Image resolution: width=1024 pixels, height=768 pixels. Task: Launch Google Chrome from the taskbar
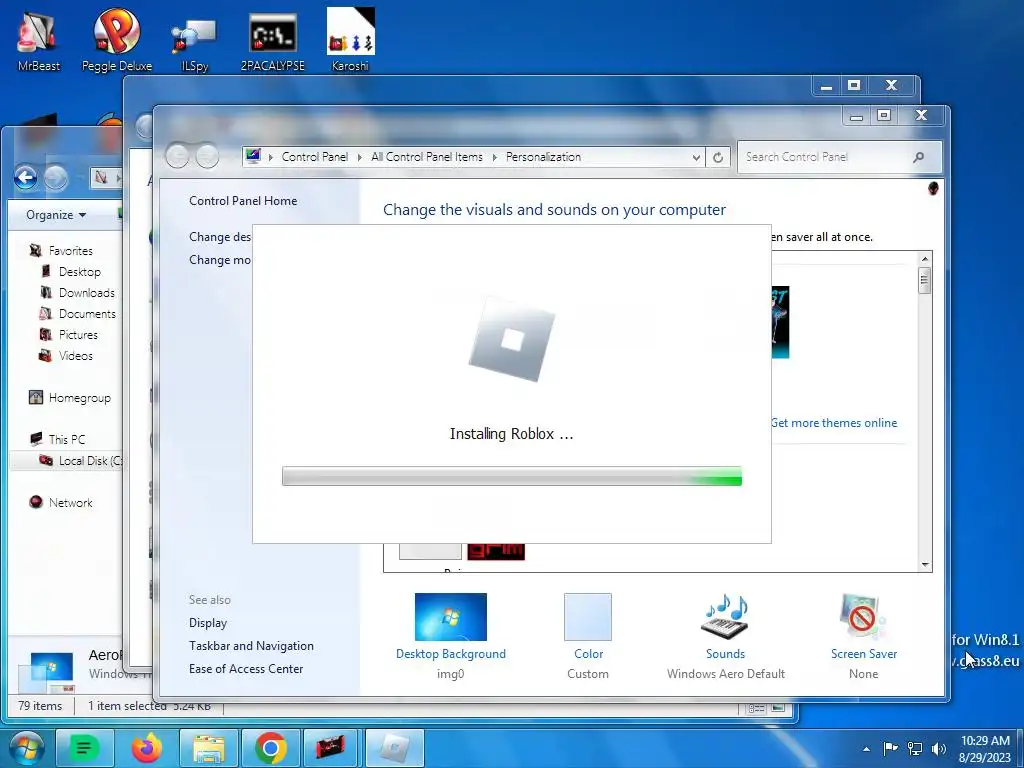click(x=270, y=748)
